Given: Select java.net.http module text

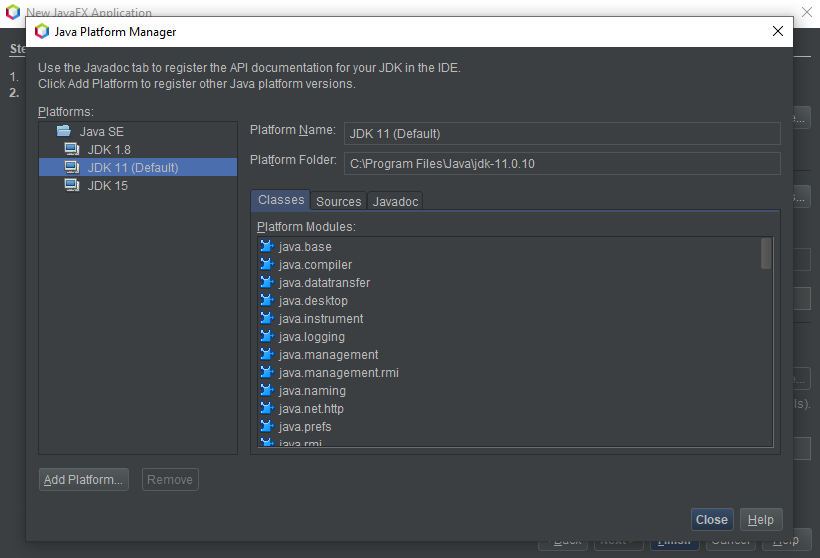Looking at the screenshot, I should [311, 409].
